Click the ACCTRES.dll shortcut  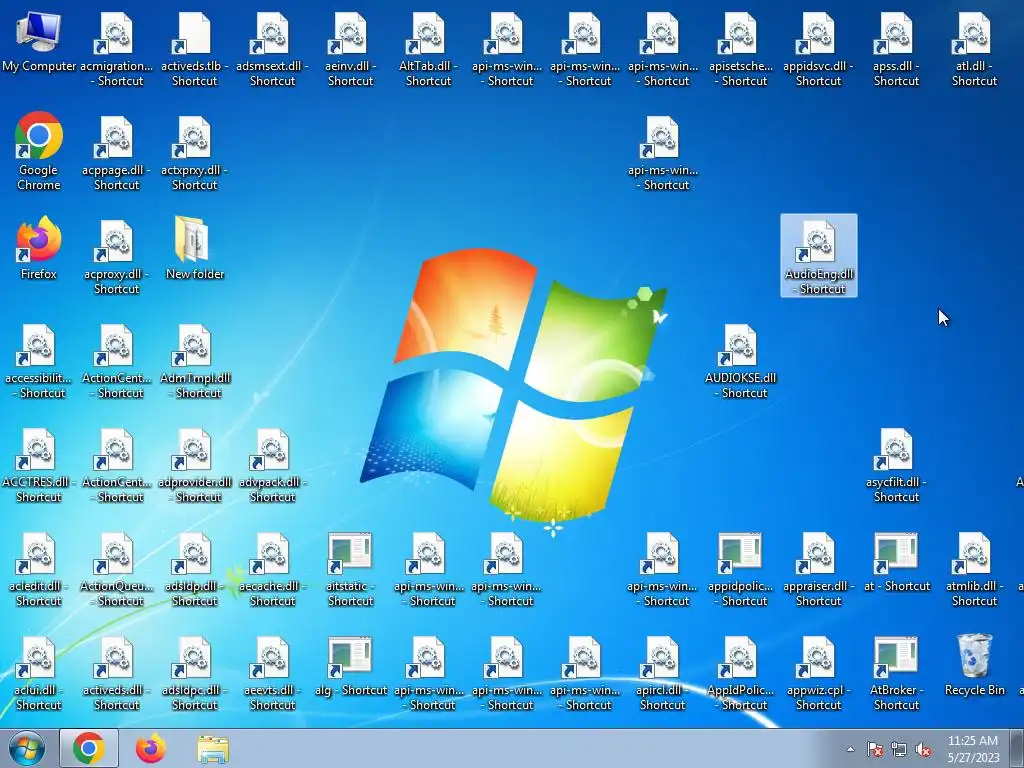point(39,466)
